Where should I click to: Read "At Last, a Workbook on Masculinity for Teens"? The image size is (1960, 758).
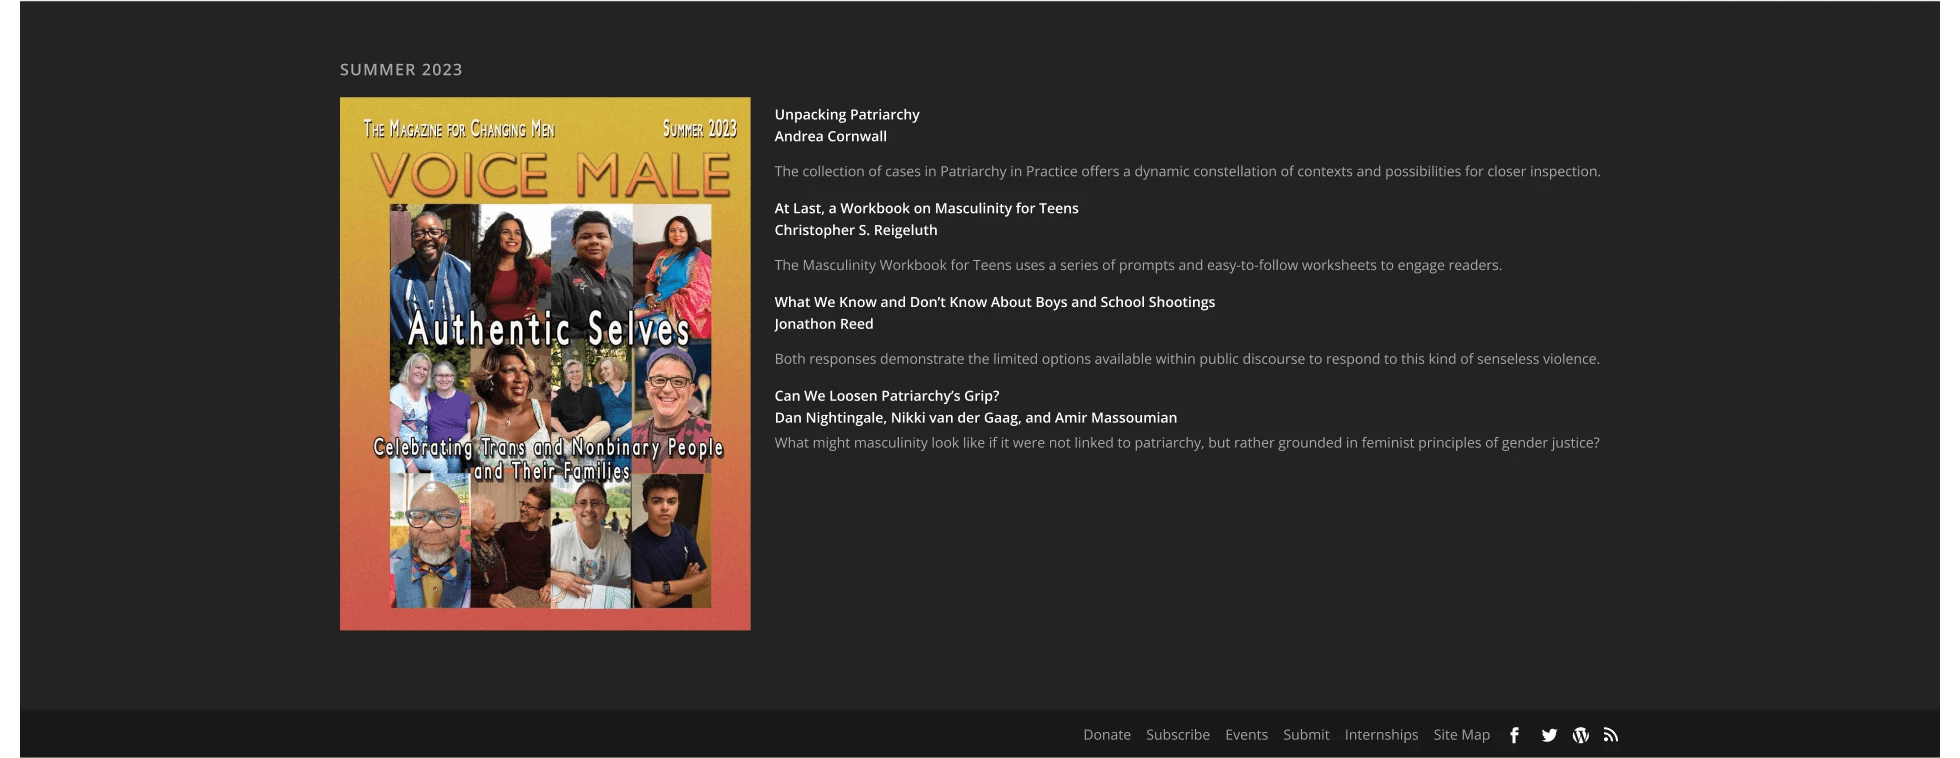(926, 209)
